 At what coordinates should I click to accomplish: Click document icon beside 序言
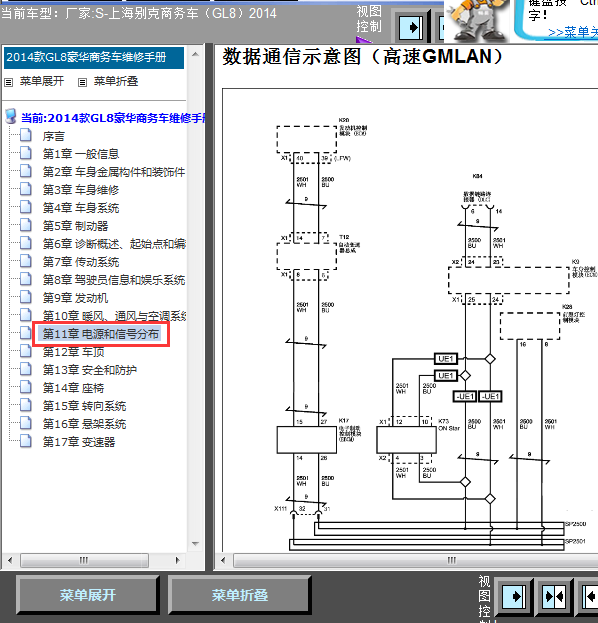[26, 135]
